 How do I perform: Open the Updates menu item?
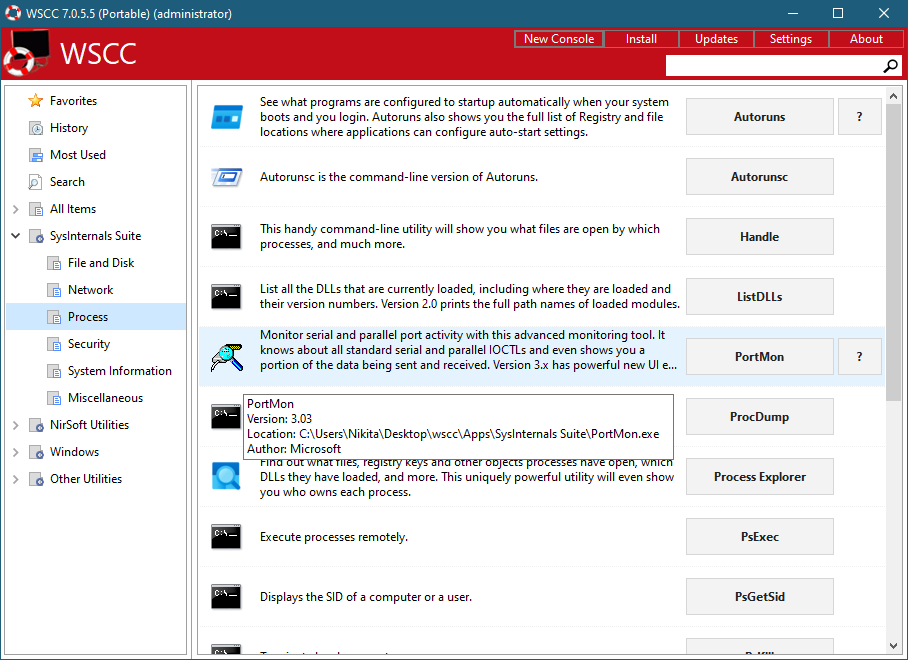[x=716, y=39]
